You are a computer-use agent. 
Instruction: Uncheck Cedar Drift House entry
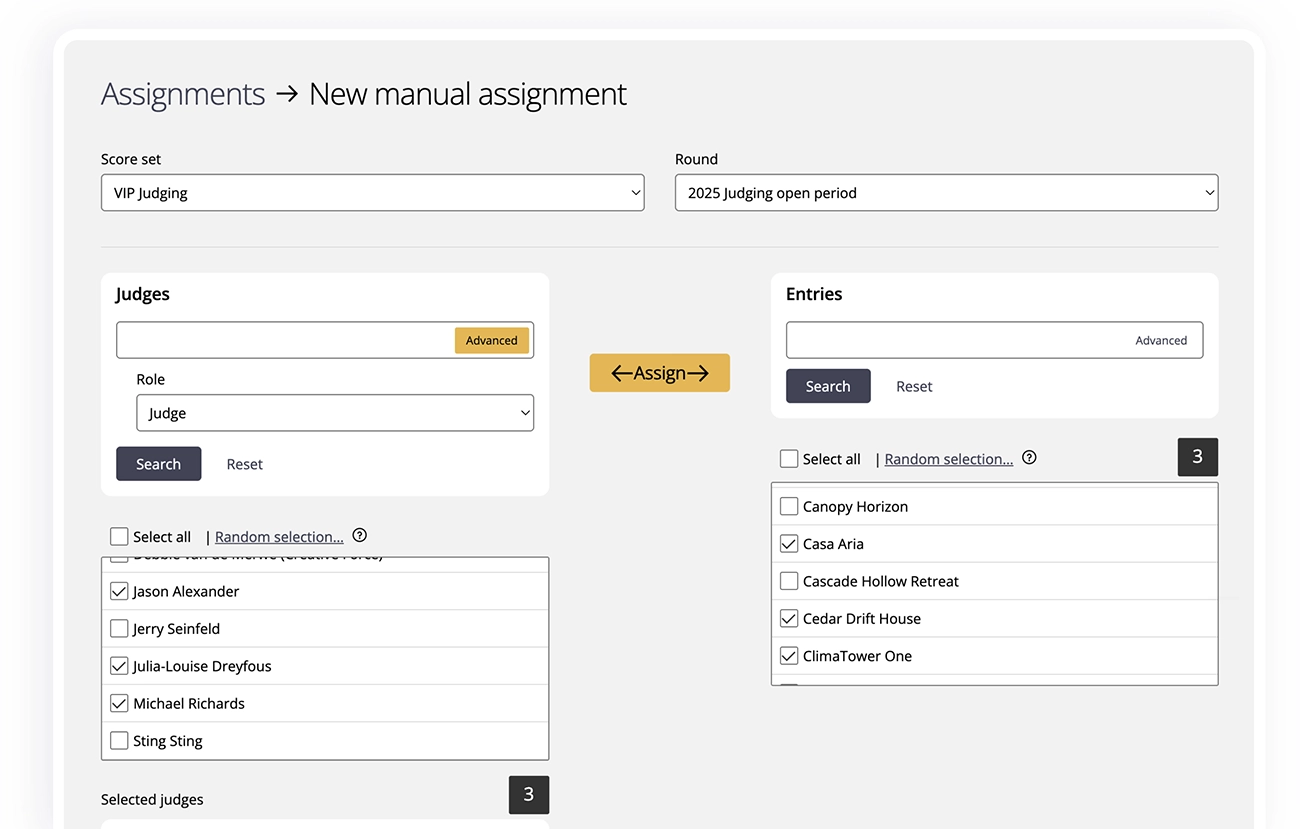point(789,618)
